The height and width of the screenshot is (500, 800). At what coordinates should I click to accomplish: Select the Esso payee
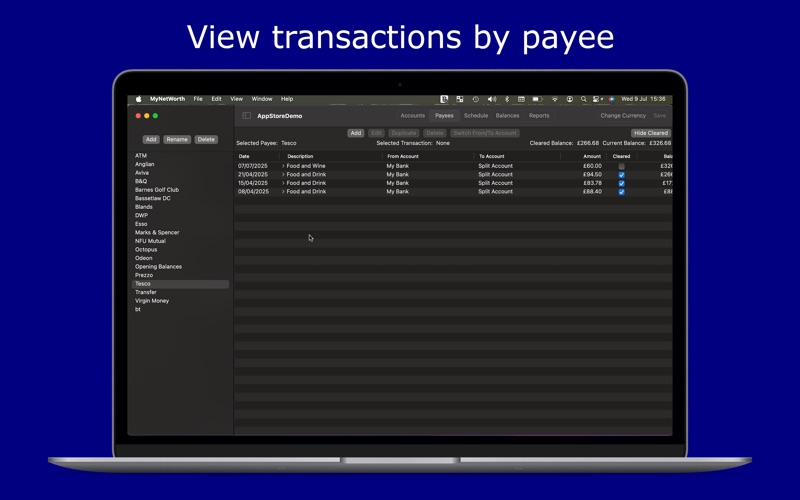(141, 224)
